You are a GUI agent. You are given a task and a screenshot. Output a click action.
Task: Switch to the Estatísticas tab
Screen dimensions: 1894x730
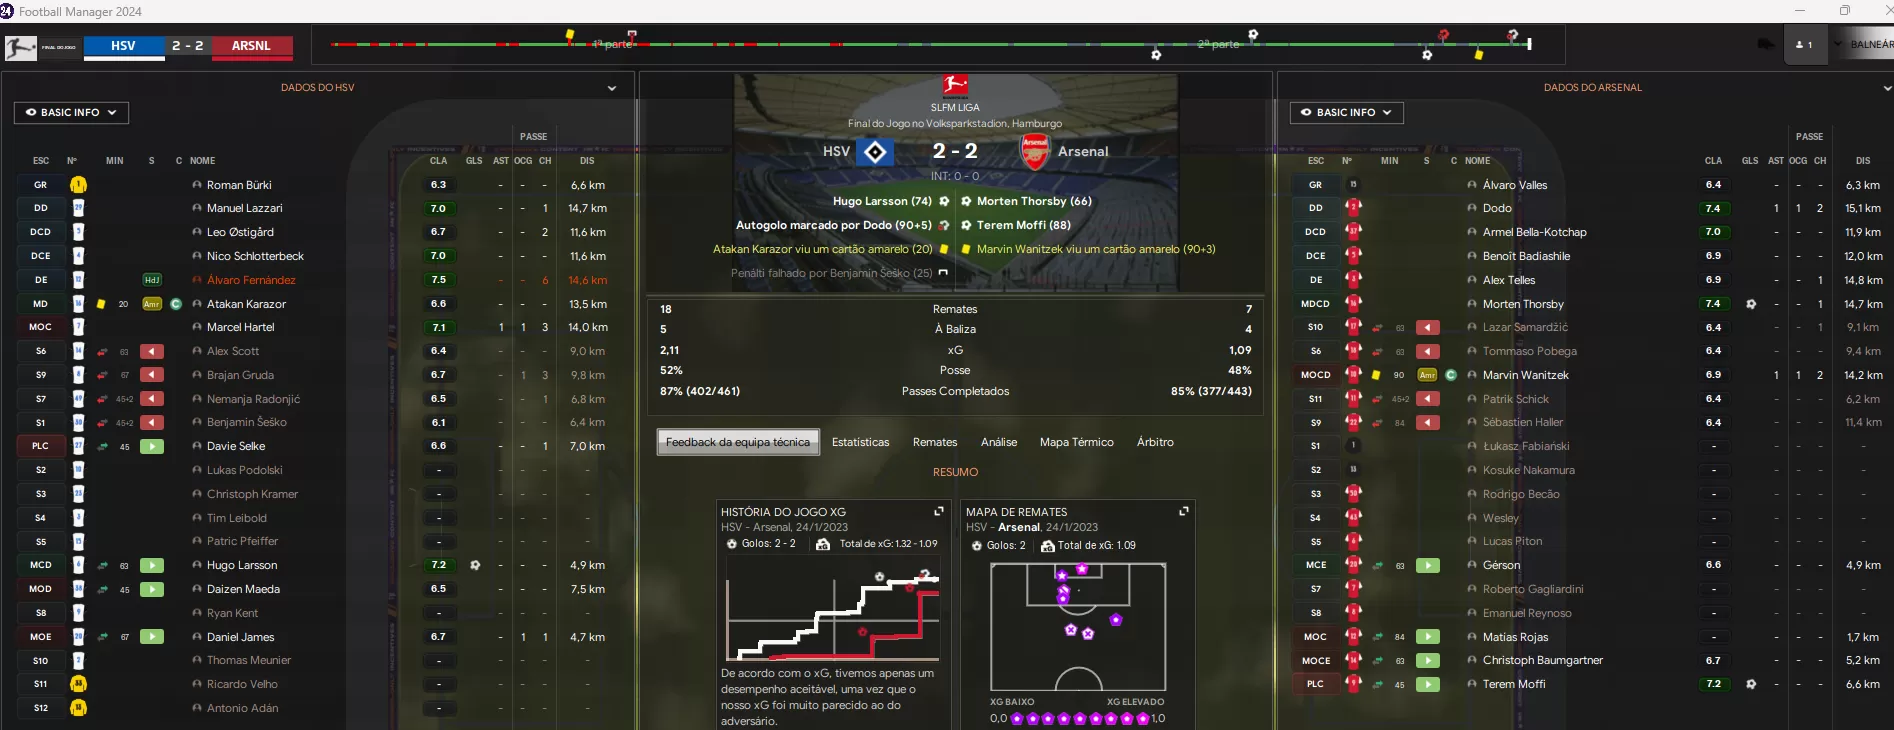pyautogui.click(x=860, y=442)
